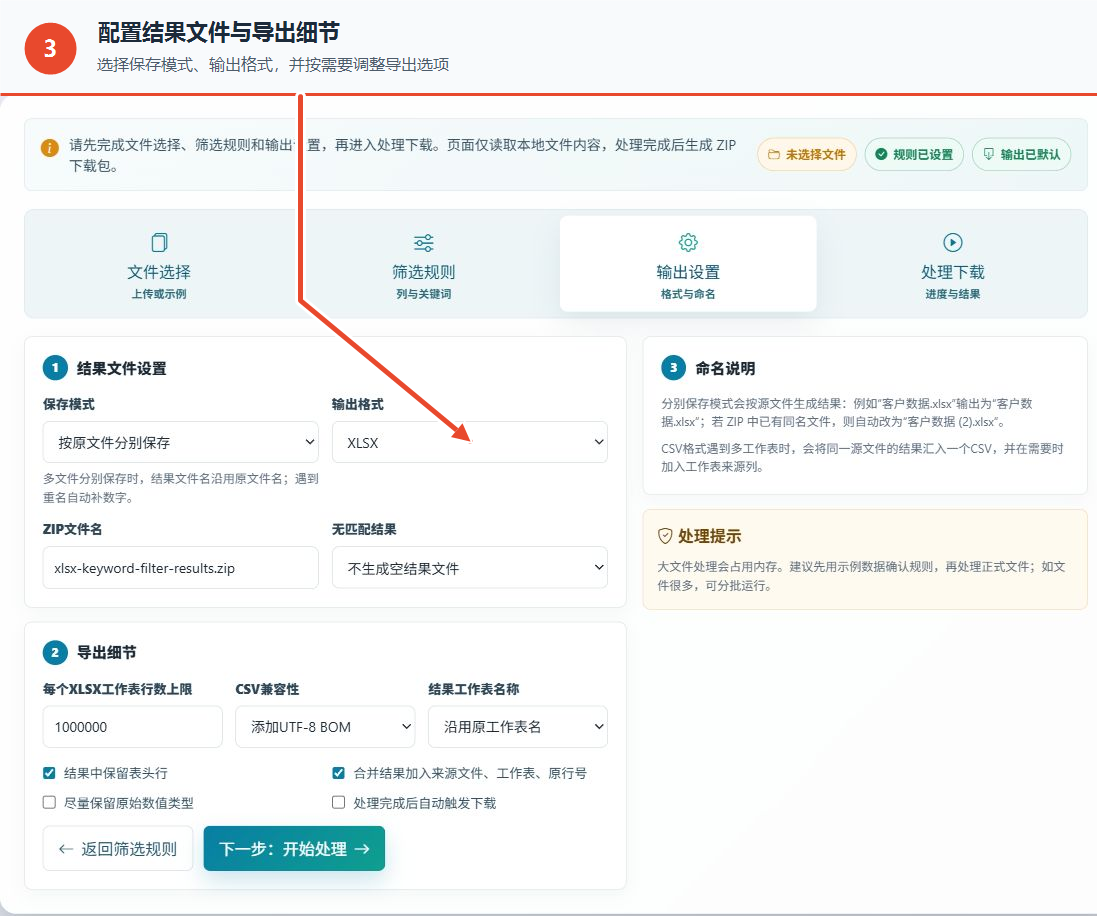Click the 命名说明 heading
1097x916 pixels.
pos(726,368)
